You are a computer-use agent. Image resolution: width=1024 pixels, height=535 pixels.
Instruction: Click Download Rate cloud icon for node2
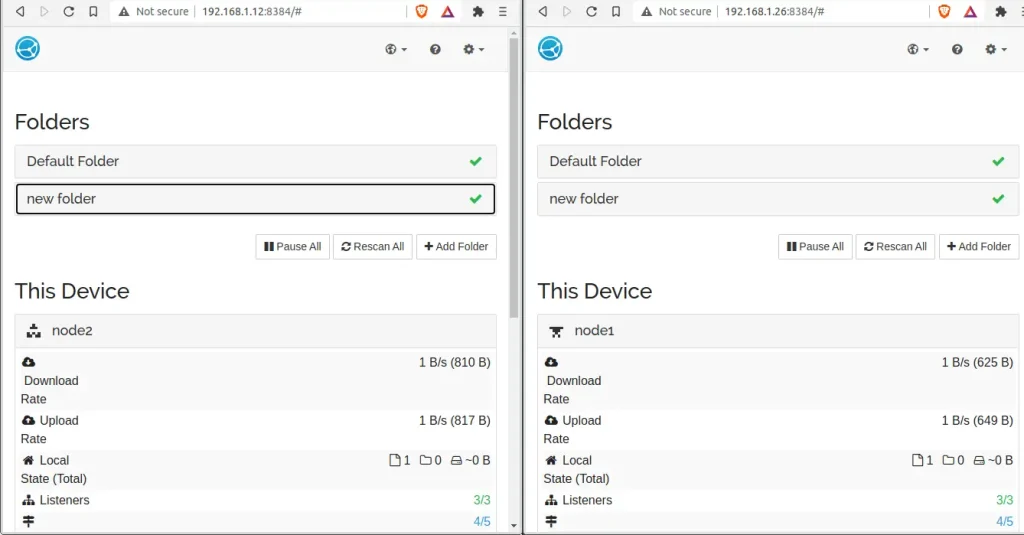tap(29, 362)
